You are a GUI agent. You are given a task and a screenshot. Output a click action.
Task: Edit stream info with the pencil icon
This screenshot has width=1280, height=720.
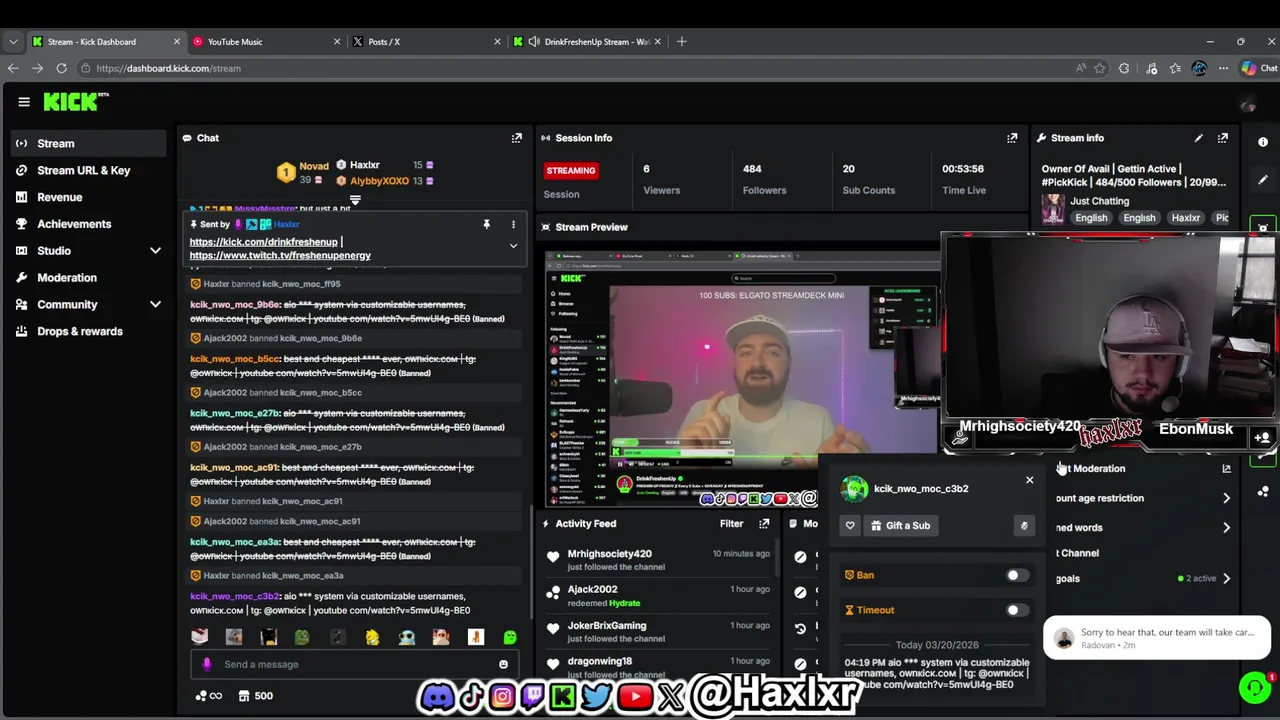pos(1198,138)
